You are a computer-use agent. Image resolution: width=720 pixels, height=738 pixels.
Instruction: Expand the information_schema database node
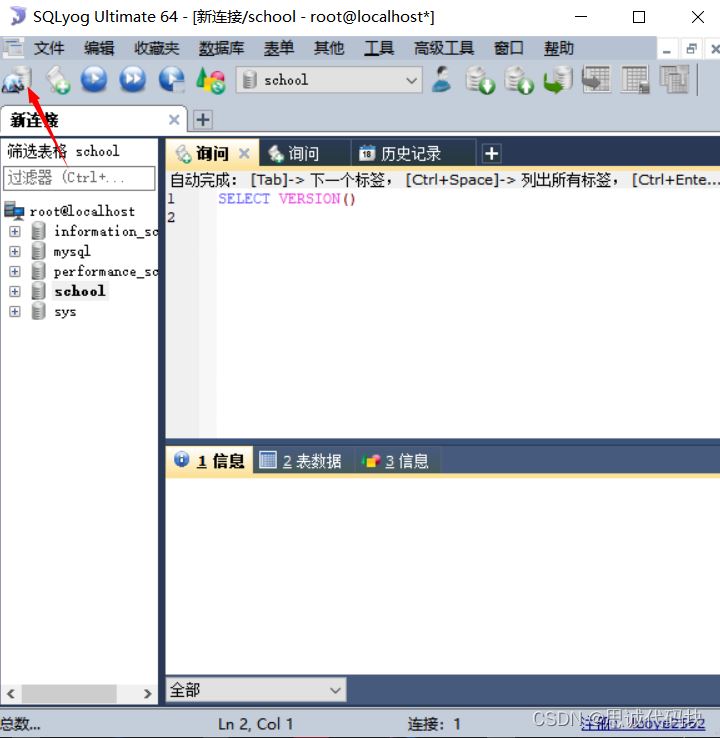[14, 231]
